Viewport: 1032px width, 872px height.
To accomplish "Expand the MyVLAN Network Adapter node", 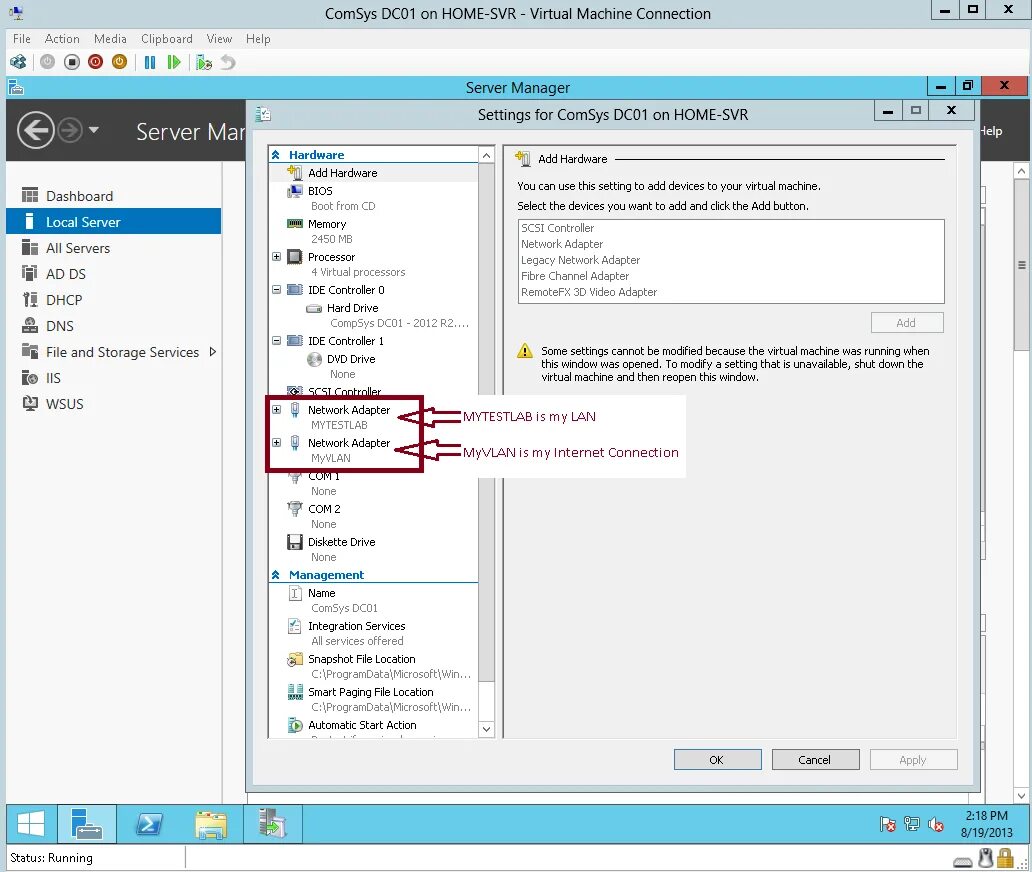I will tap(276, 442).
